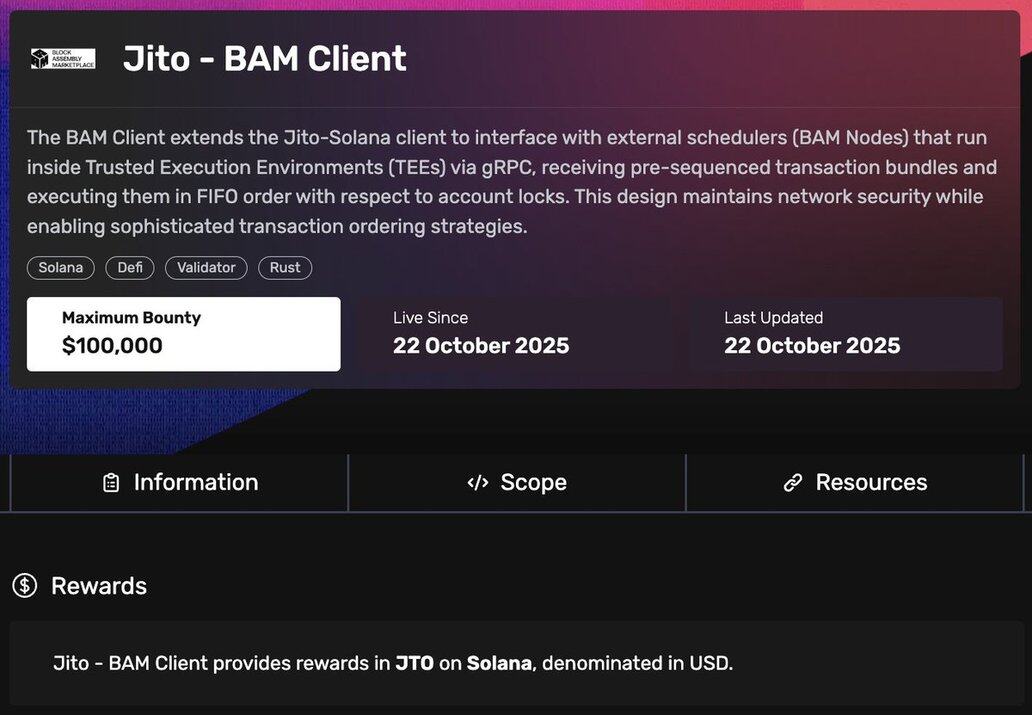Select the Resources tab
1032x715 pixels.
click(855, 483)
